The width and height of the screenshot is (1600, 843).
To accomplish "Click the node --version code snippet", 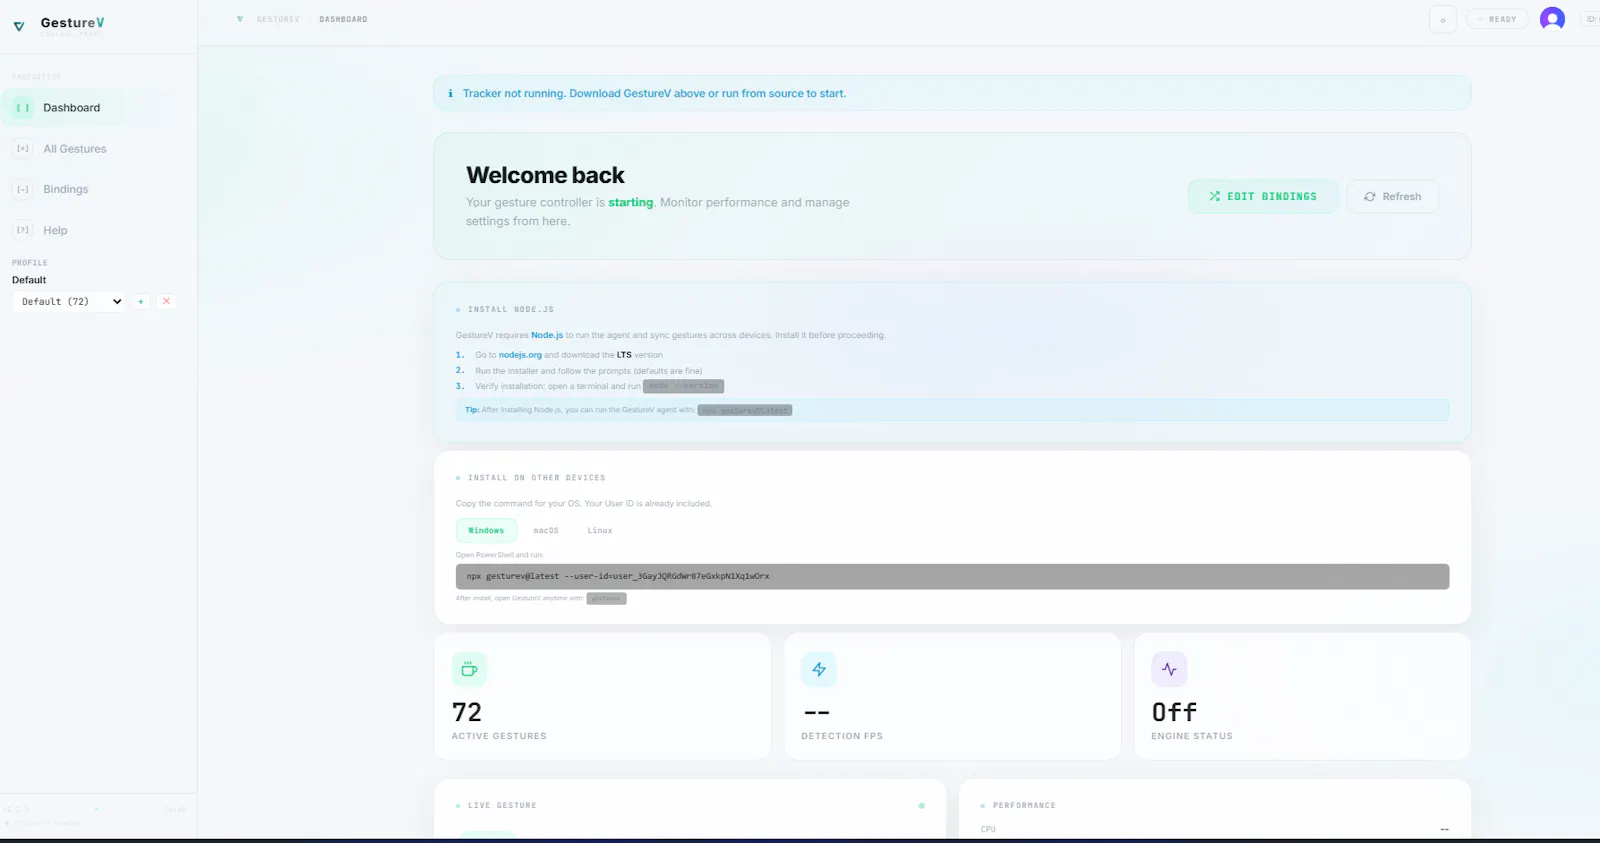I will pos(683,386).
